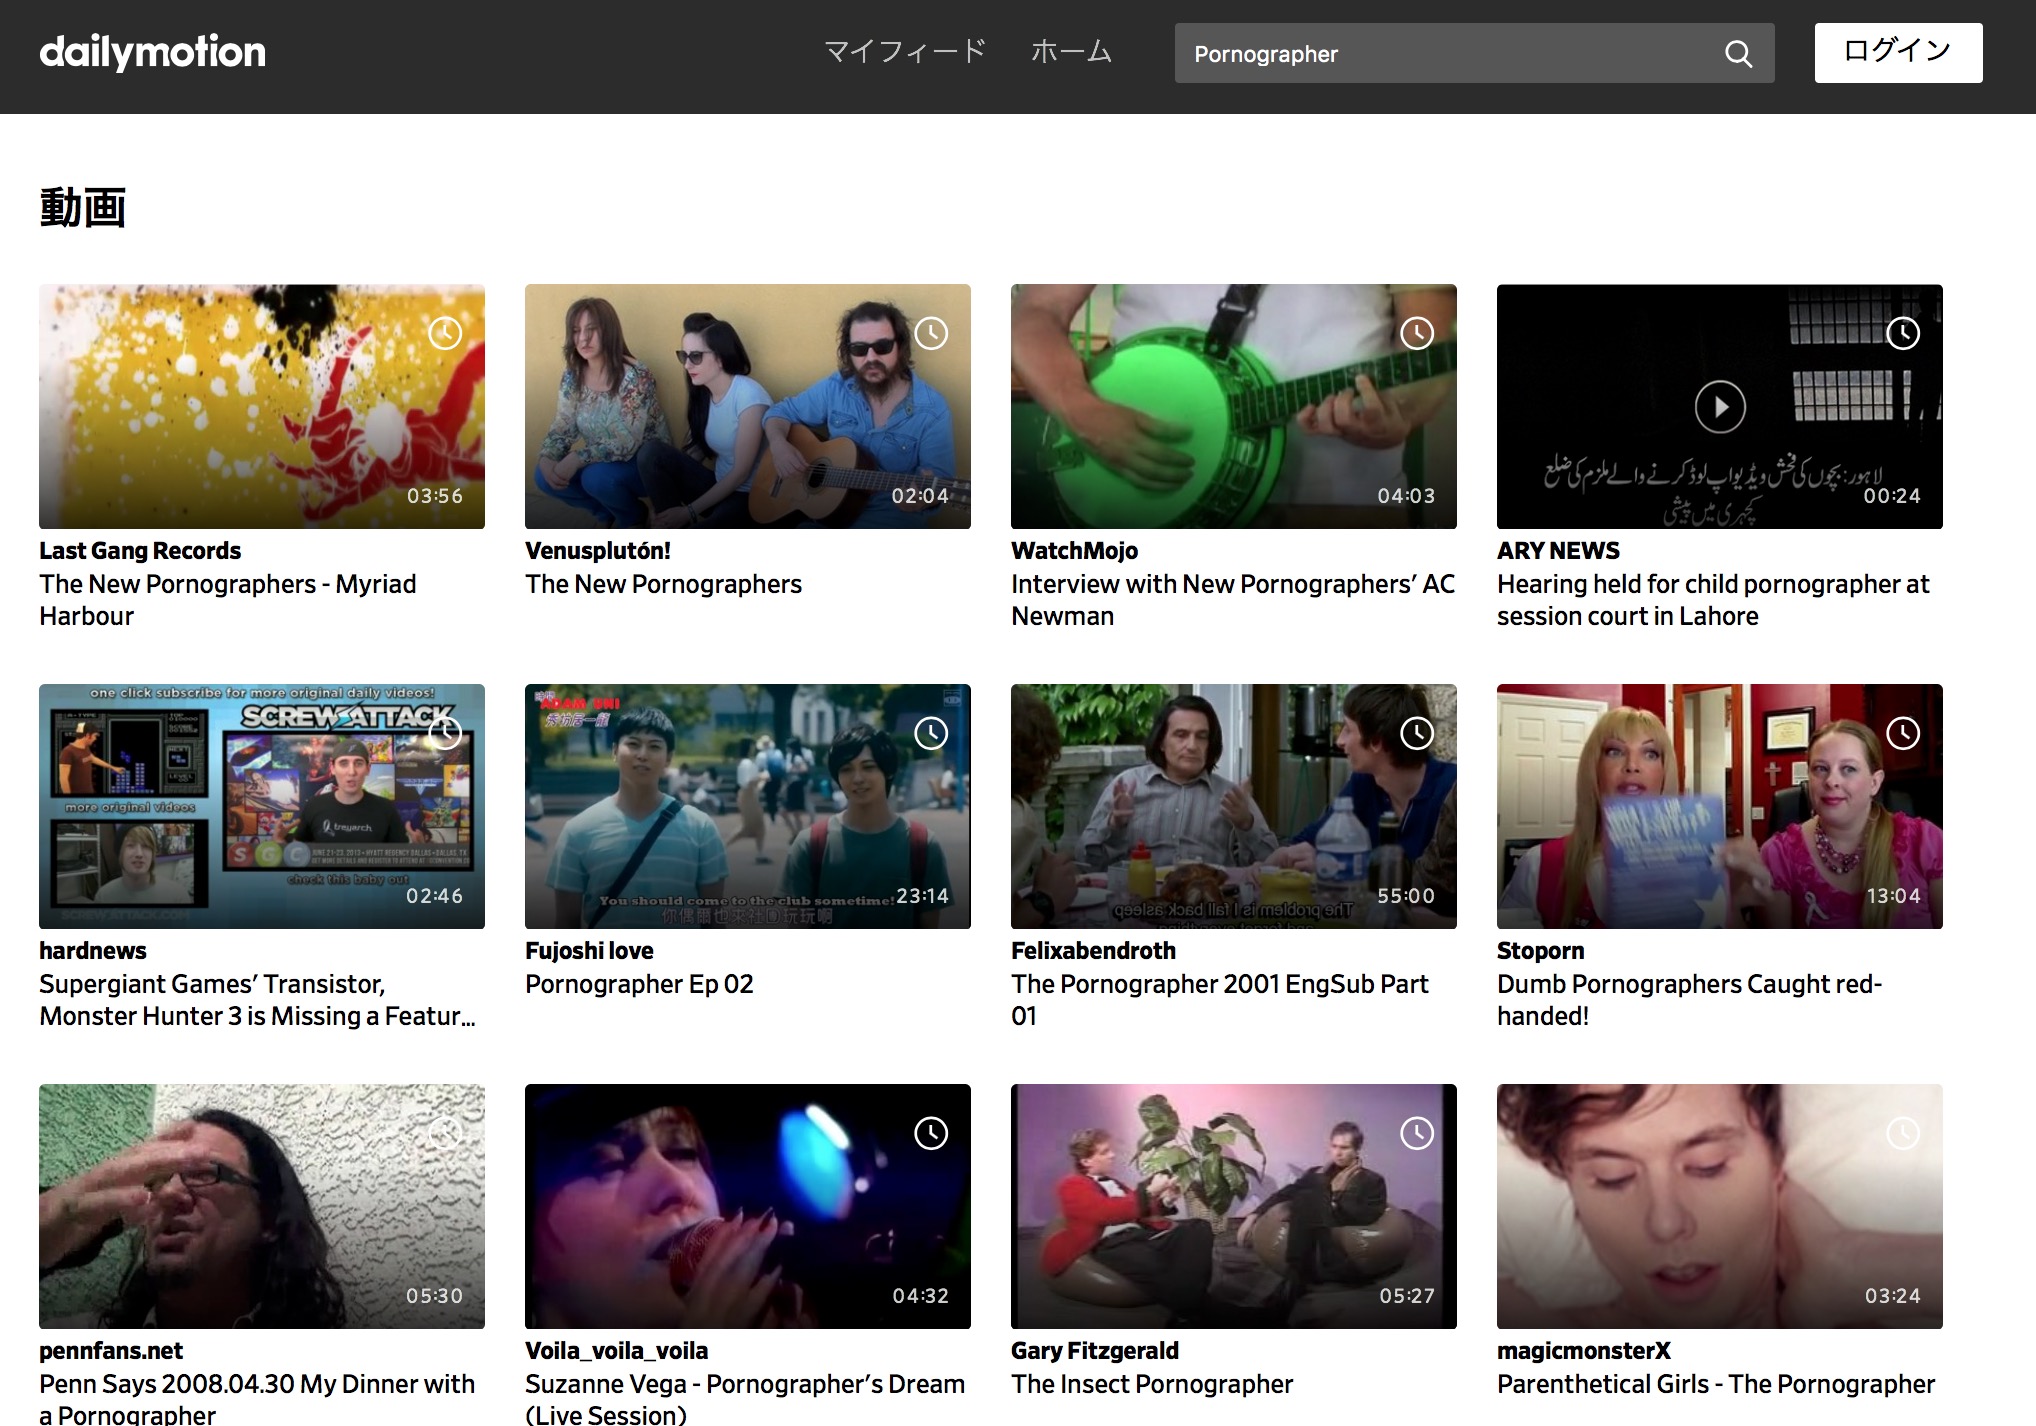Open Voila_voila_voila channel link
This screenshot has width=2036, height=1426.
(x=616, y=1351)
